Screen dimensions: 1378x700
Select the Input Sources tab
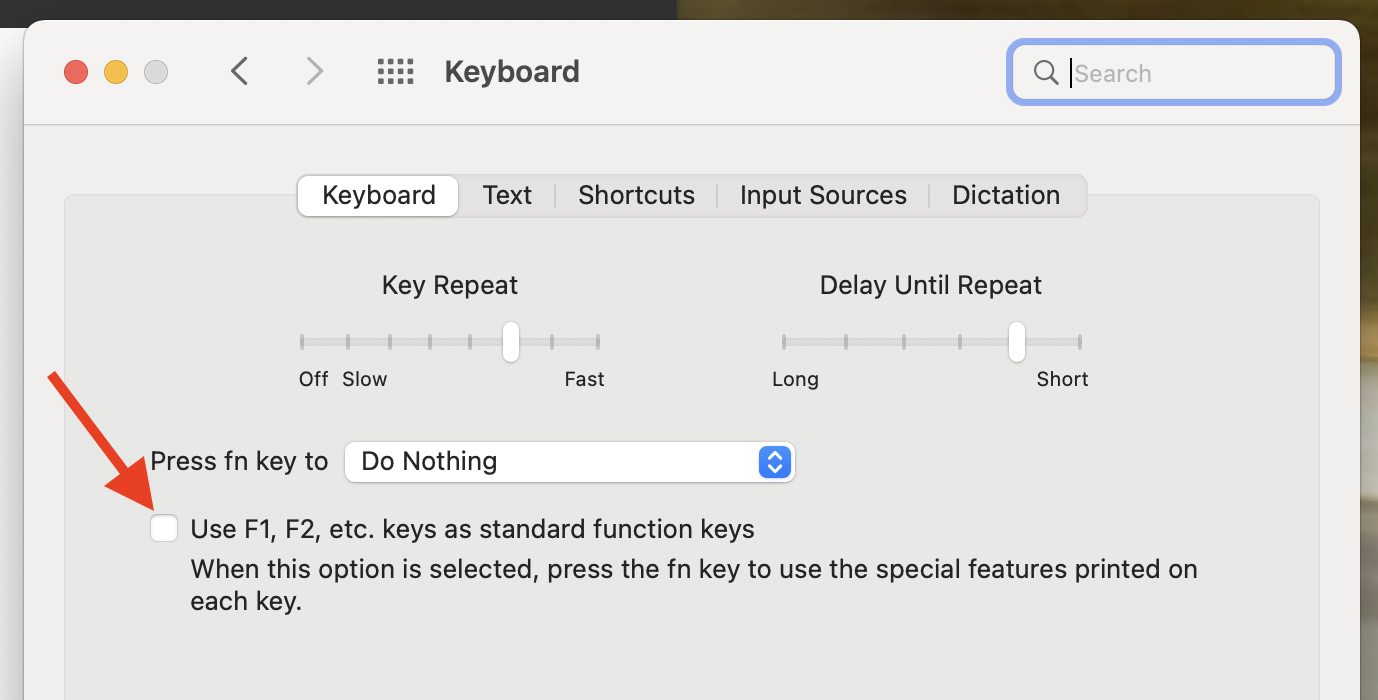[823, 195]
